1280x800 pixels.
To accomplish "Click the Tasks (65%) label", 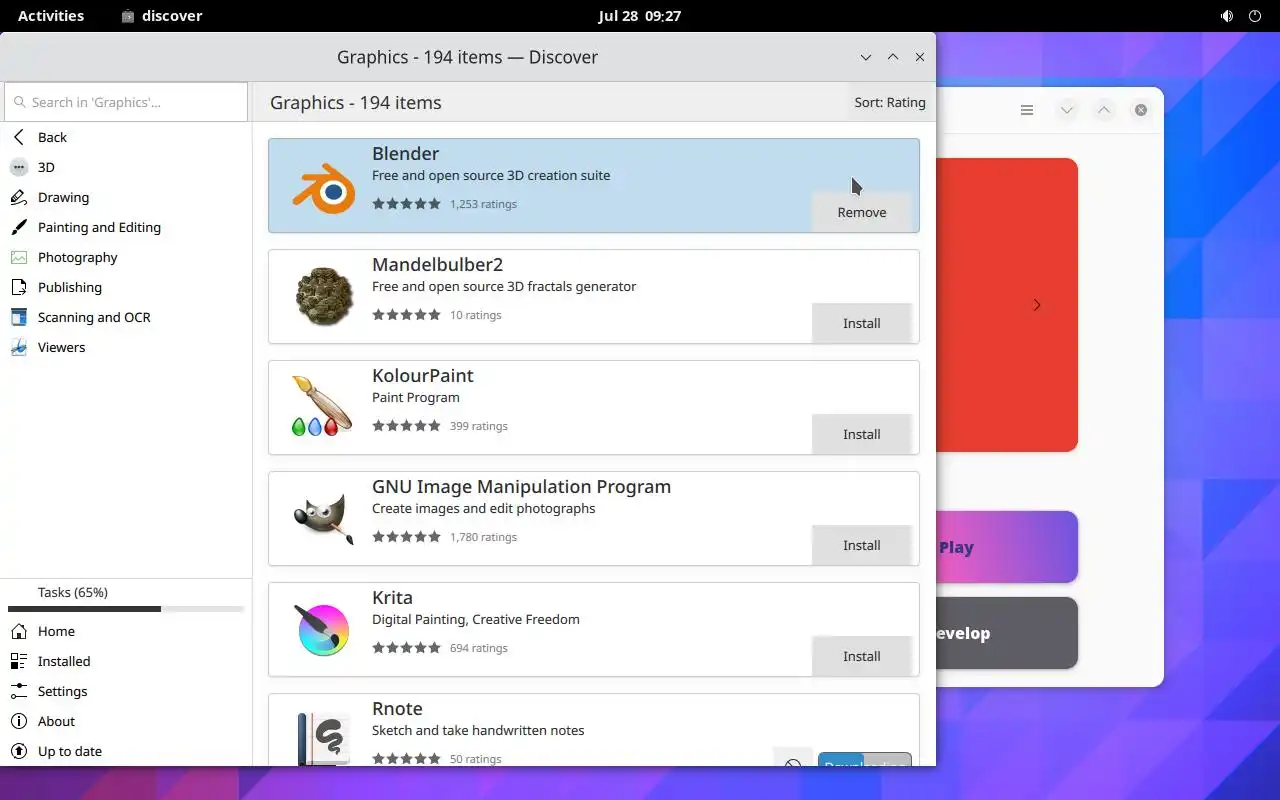I will point(73,592).
